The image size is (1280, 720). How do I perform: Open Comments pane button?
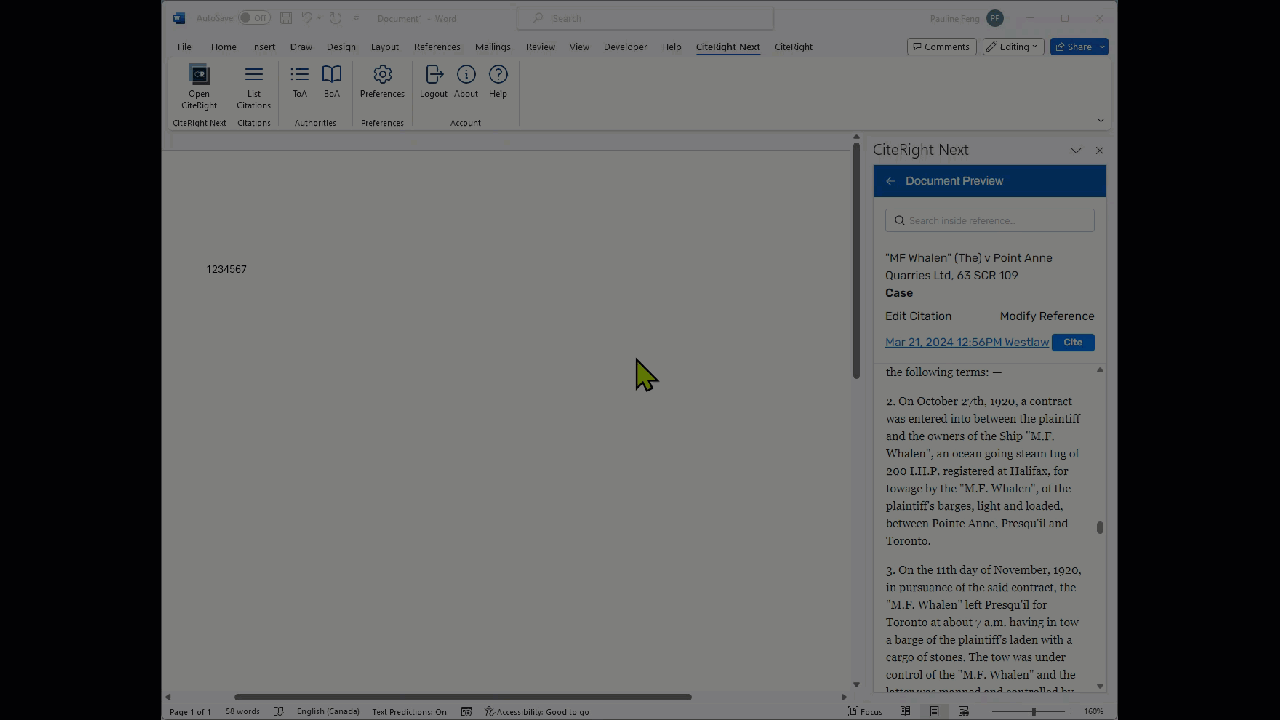coord(942,47)
